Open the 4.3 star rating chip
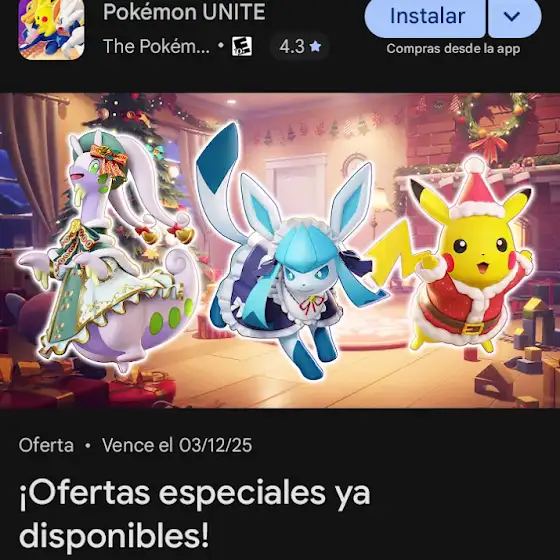Image resolution: width=560 pixels, height=560 pixels. click(x=300, y=46)
